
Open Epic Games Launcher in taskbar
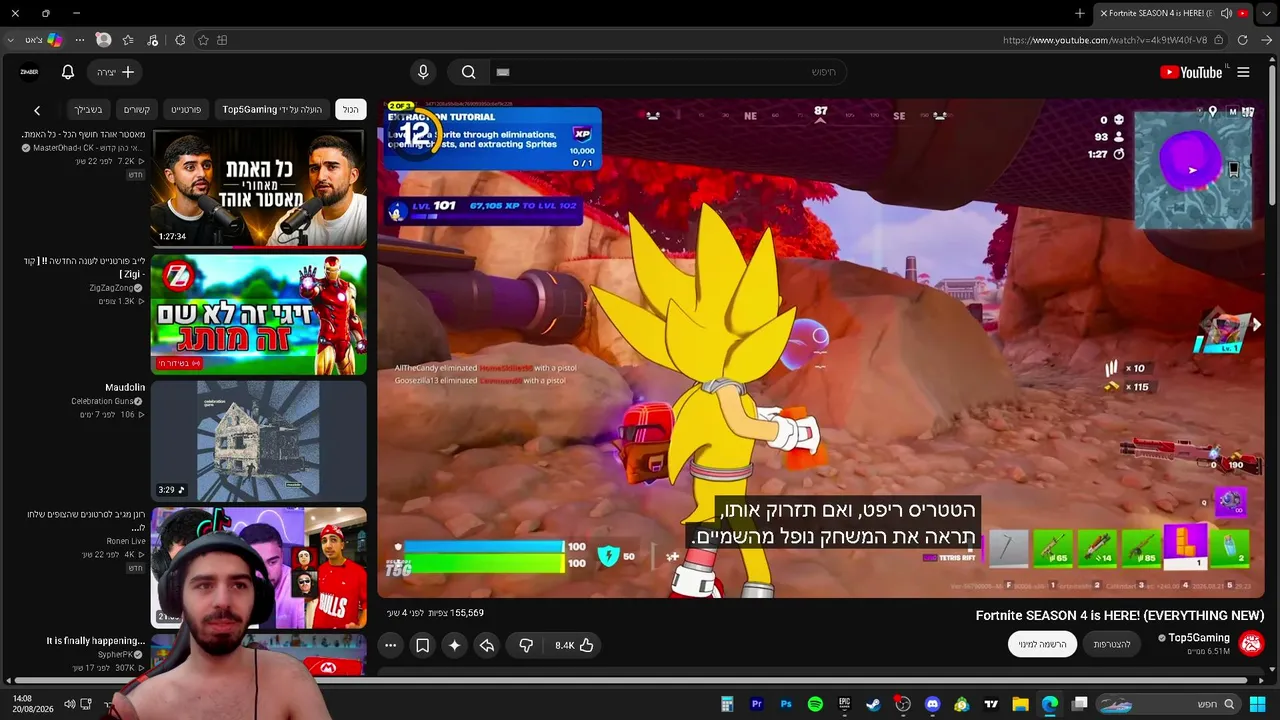click(x=844, y=704)
